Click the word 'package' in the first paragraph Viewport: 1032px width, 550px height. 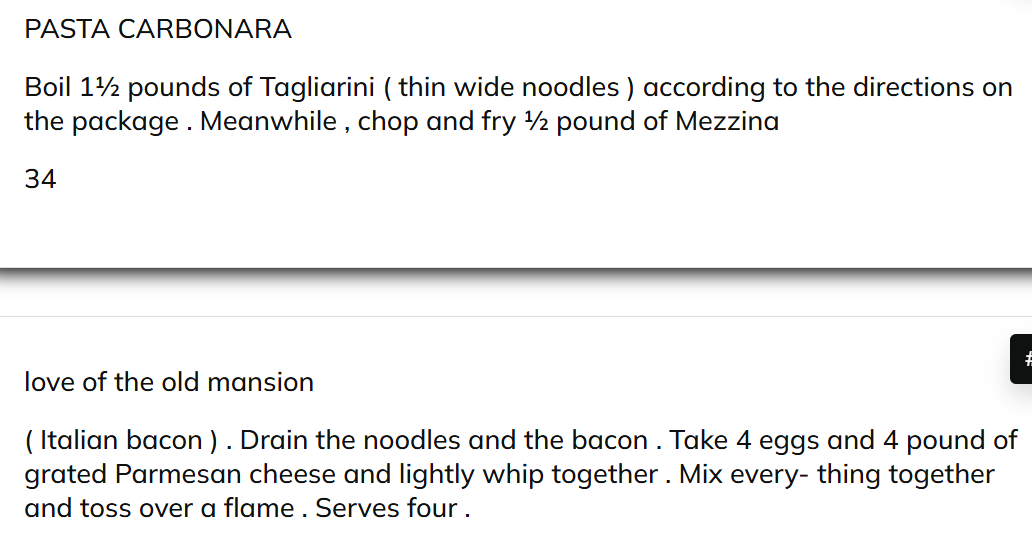click(x=125, y=122)
